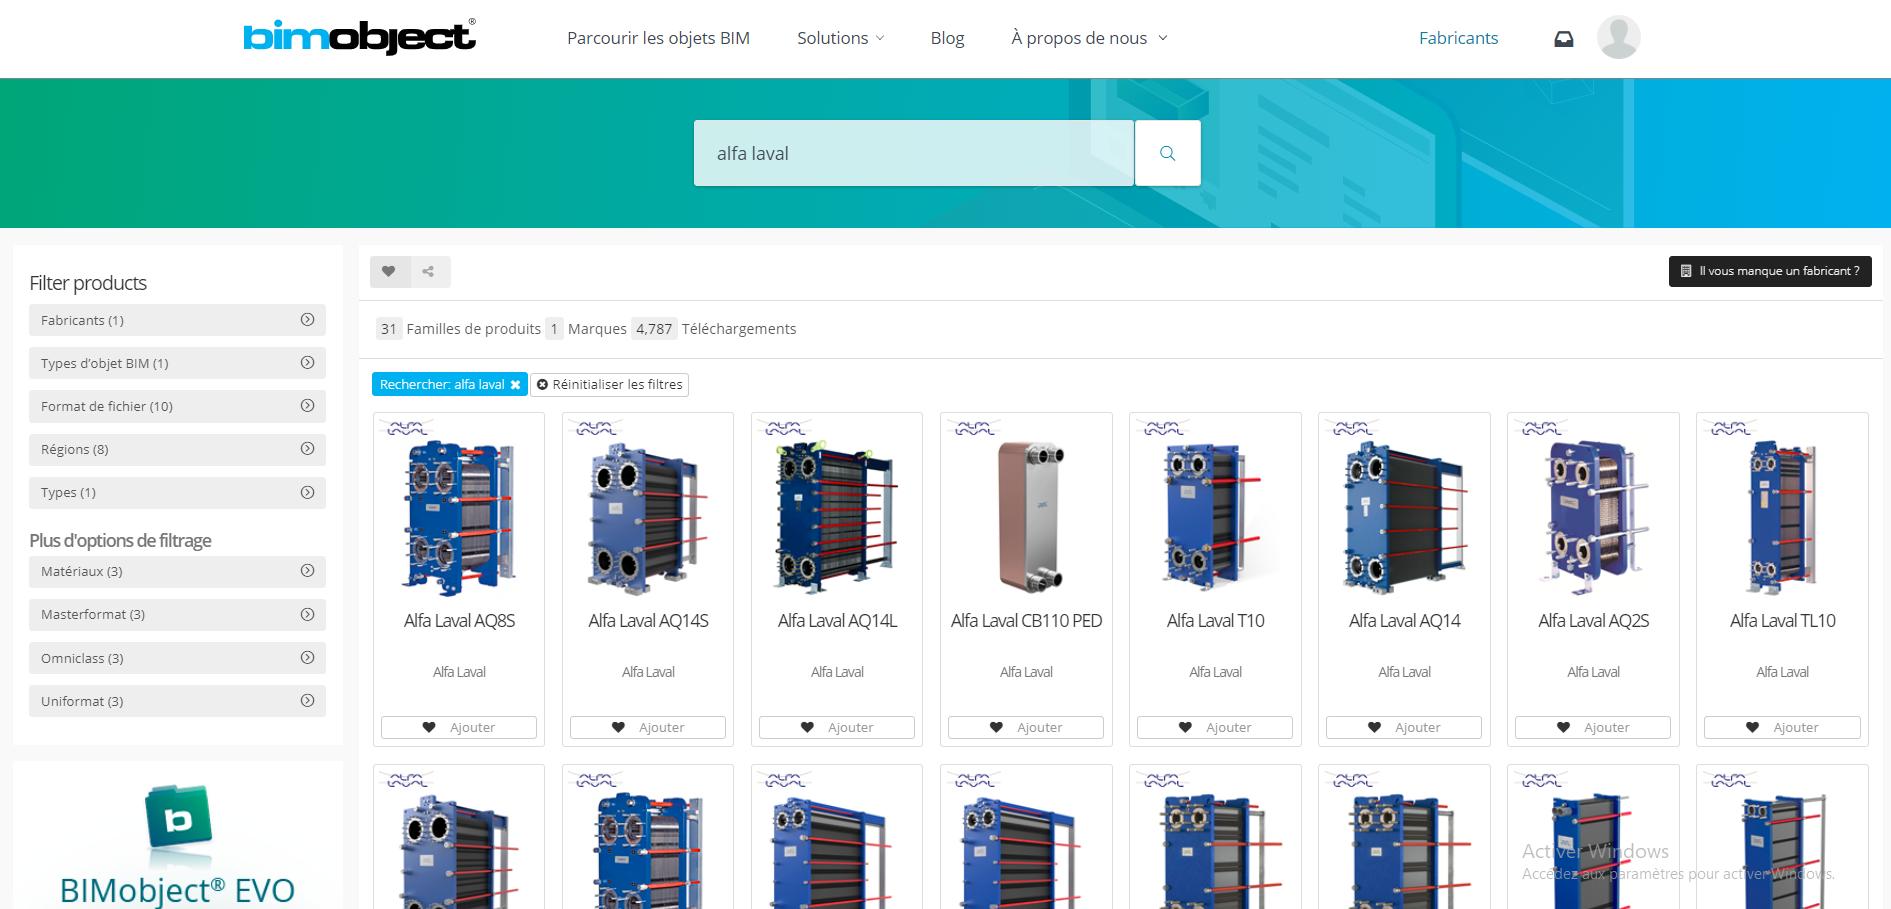Remove the 'Rechercher: alfa laval' filter tag
Screen dimensions: 1891x909
click(515, 385)
